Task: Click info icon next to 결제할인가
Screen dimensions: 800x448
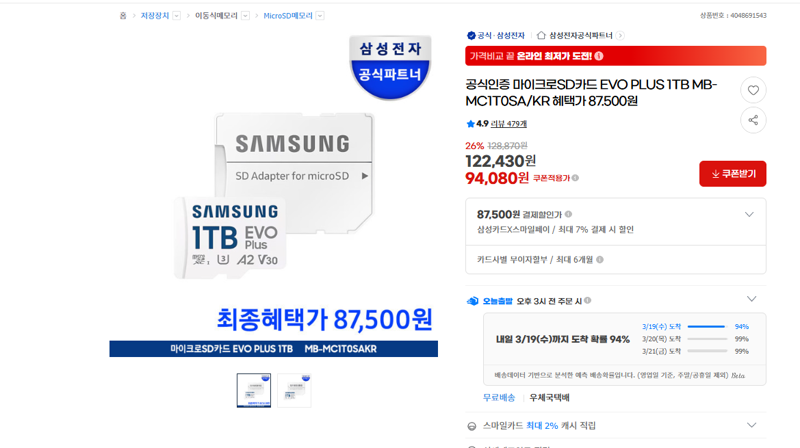Action: [568, 214]
